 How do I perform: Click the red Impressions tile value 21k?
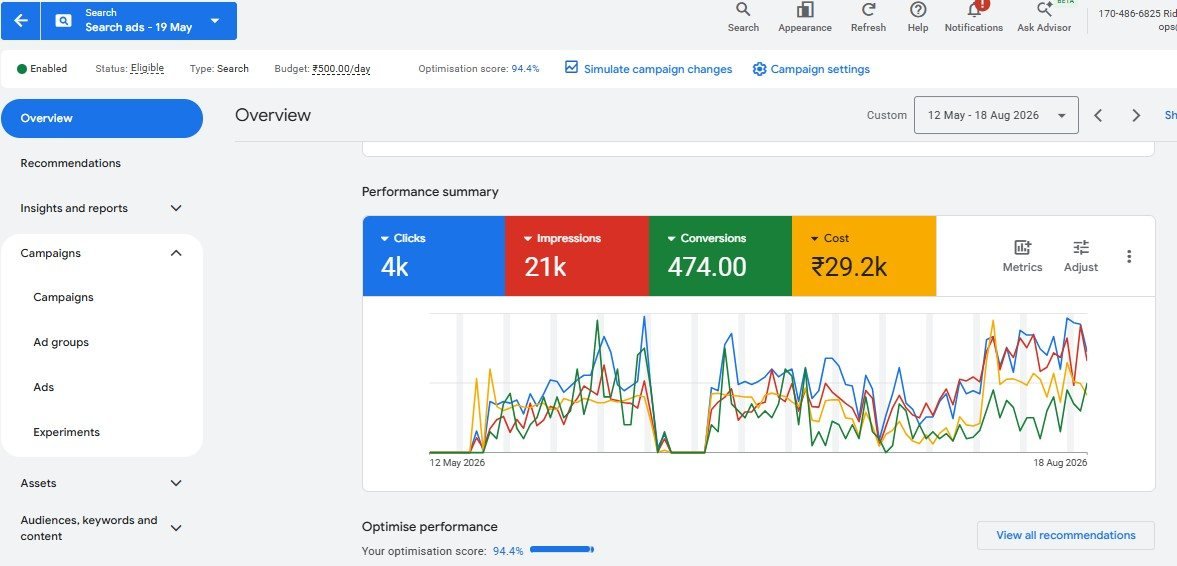pyautogui.click(x=545, y=266)
